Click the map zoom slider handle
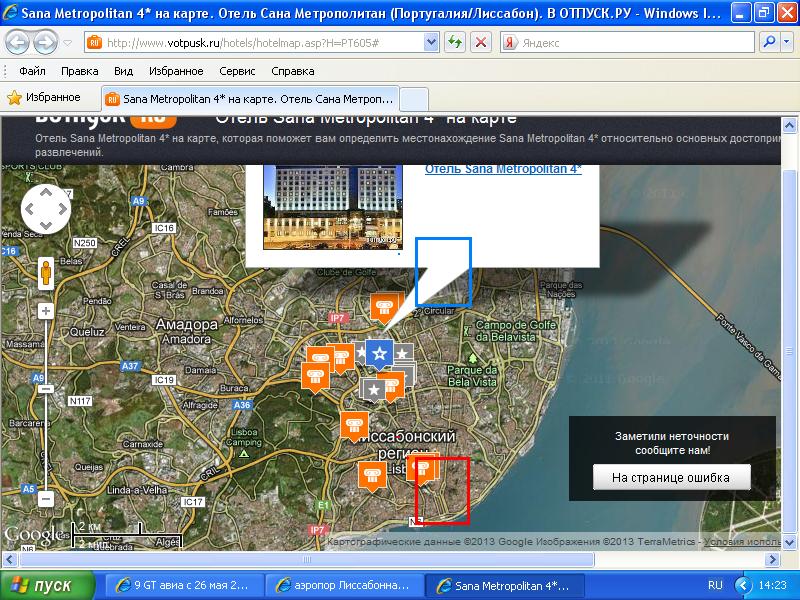This screenshot has height=600, width=800. click(46, 389)
